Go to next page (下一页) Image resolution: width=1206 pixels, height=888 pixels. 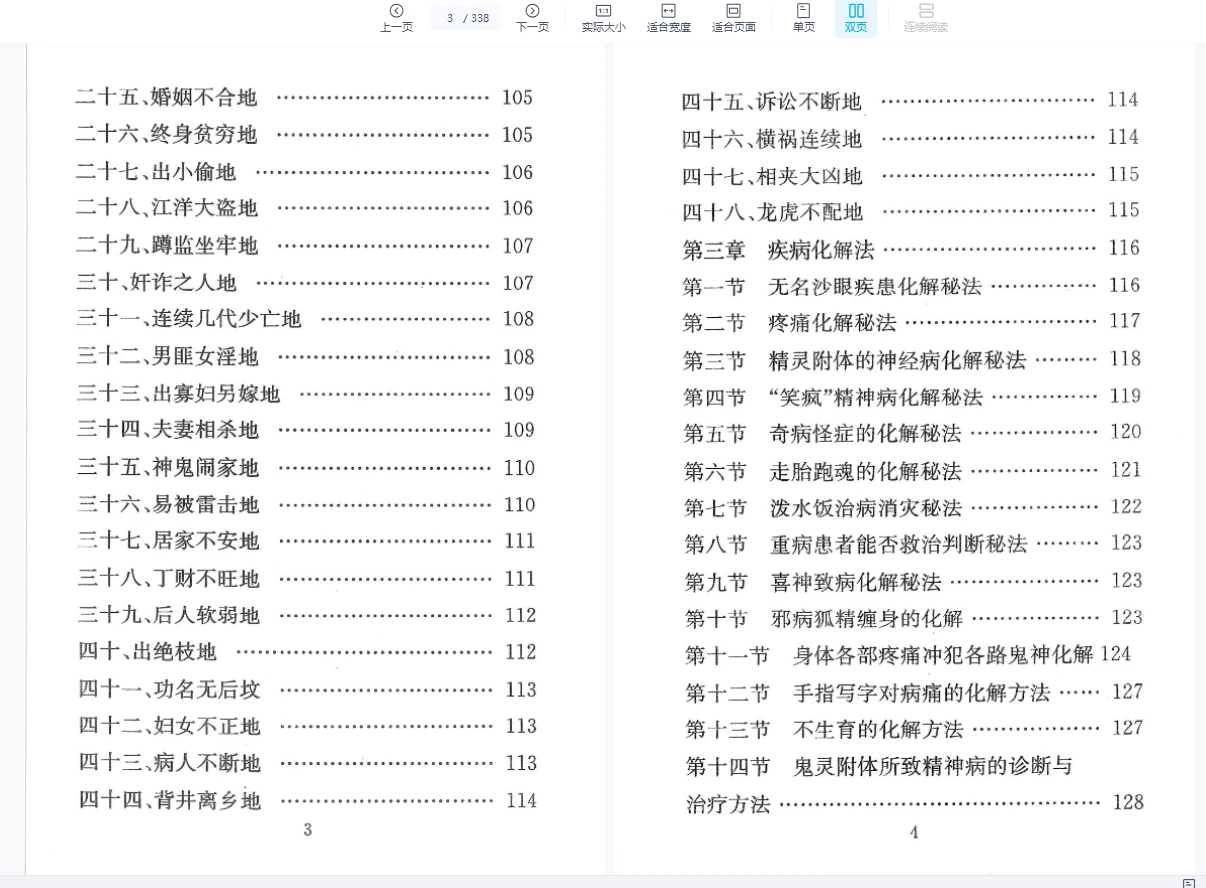[x=532, y=18]
